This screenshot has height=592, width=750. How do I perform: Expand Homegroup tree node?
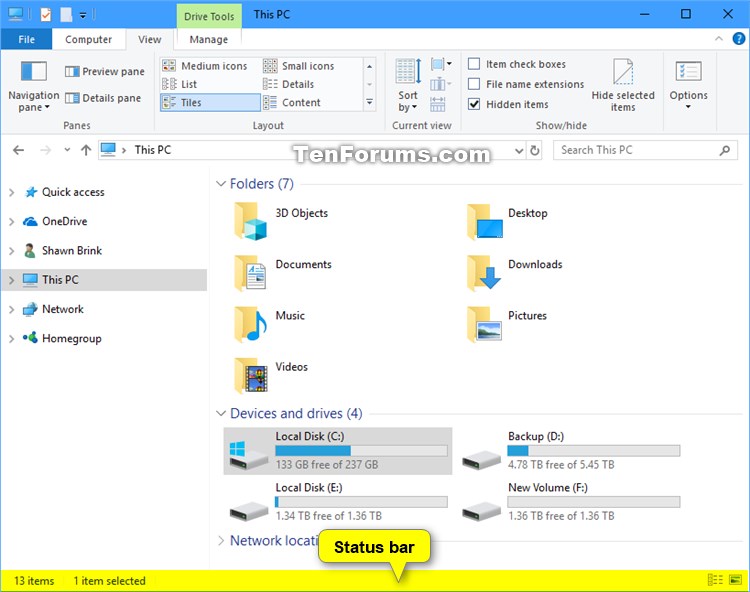click(x=11, y=339)
